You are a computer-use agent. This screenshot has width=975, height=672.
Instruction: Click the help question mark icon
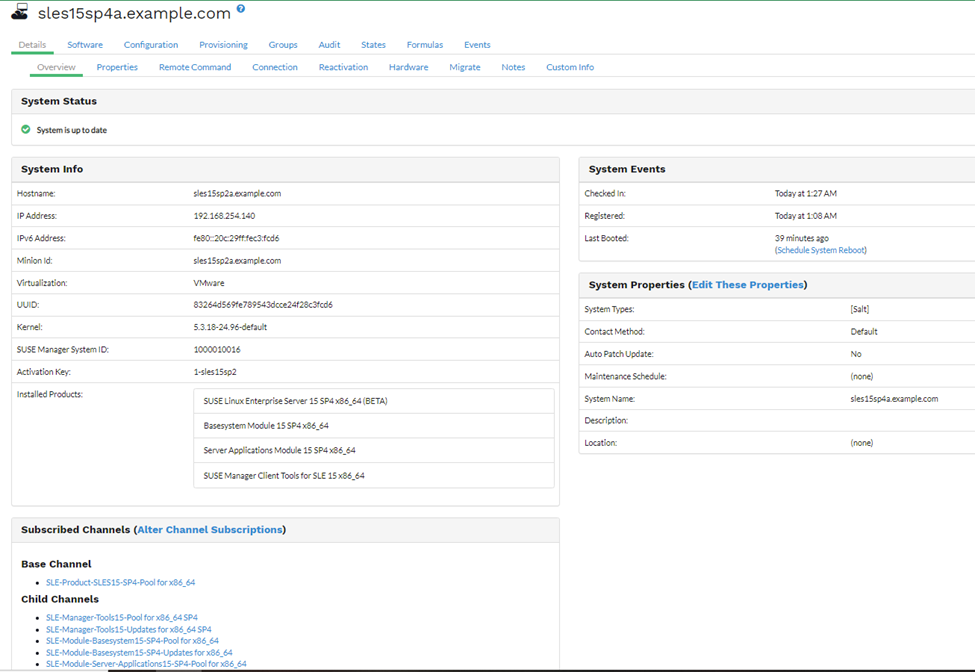tap(241, 9)
